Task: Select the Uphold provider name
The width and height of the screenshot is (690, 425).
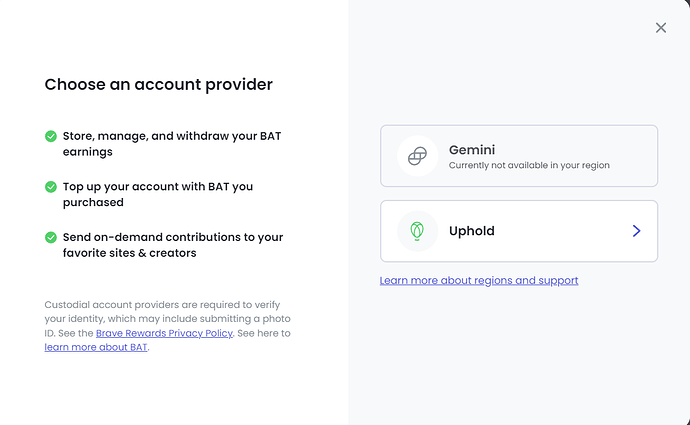Action: (472, 231)
